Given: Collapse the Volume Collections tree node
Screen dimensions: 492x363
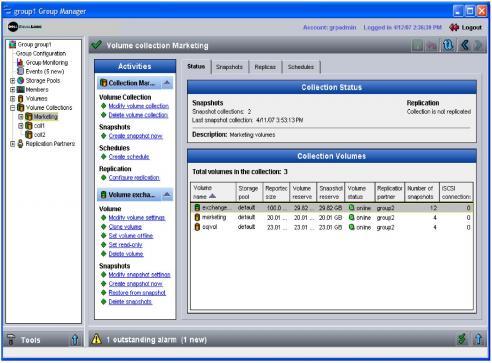Looking at the screenshot, I should coord(12,108).
